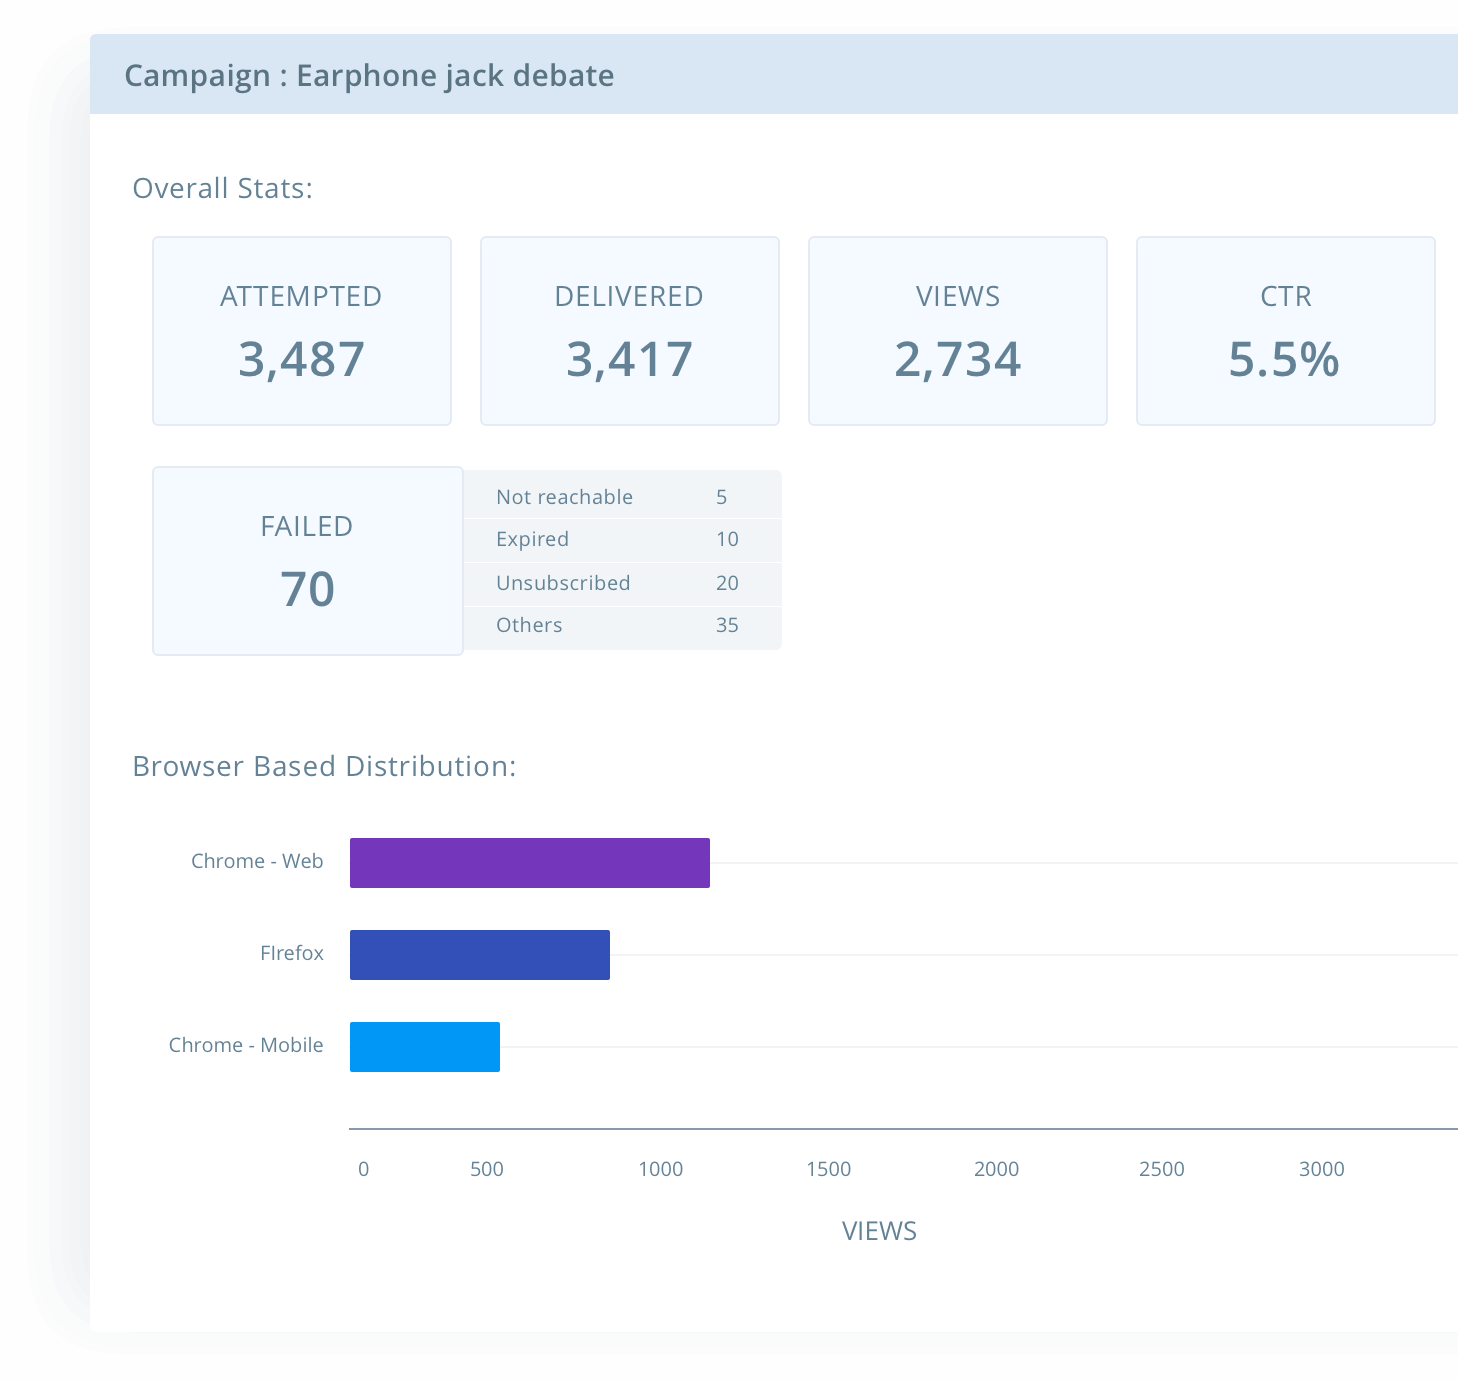
Task: Select the Expired failure row
Action: pyautogui.click(x=622, y=539)
